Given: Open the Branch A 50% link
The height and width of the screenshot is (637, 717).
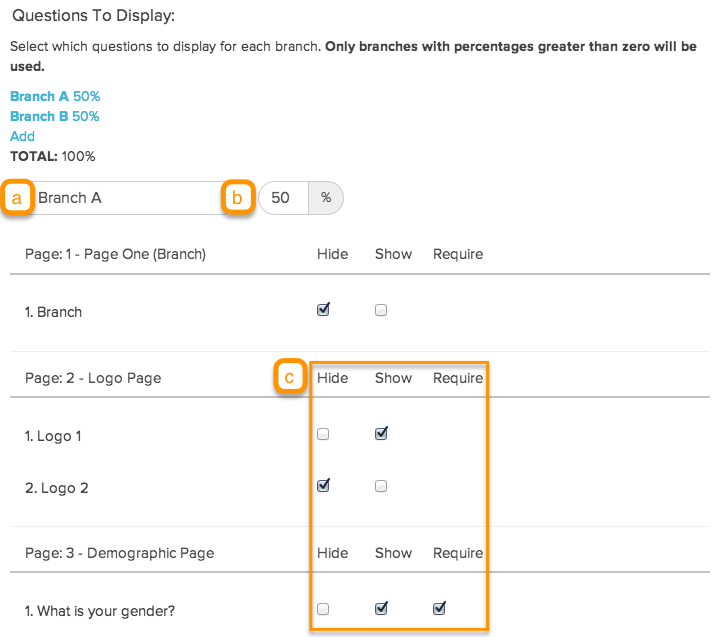Looking at the screenshot, I should point(55,96).
